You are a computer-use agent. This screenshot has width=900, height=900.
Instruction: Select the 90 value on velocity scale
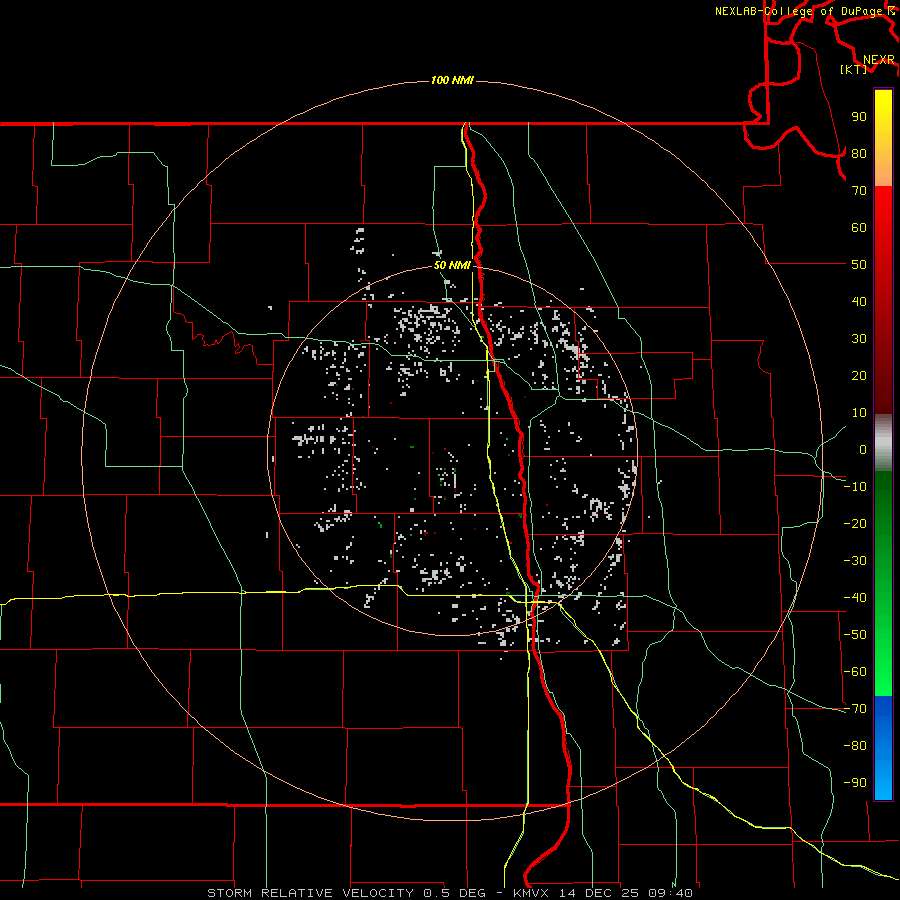click(859, 117)
